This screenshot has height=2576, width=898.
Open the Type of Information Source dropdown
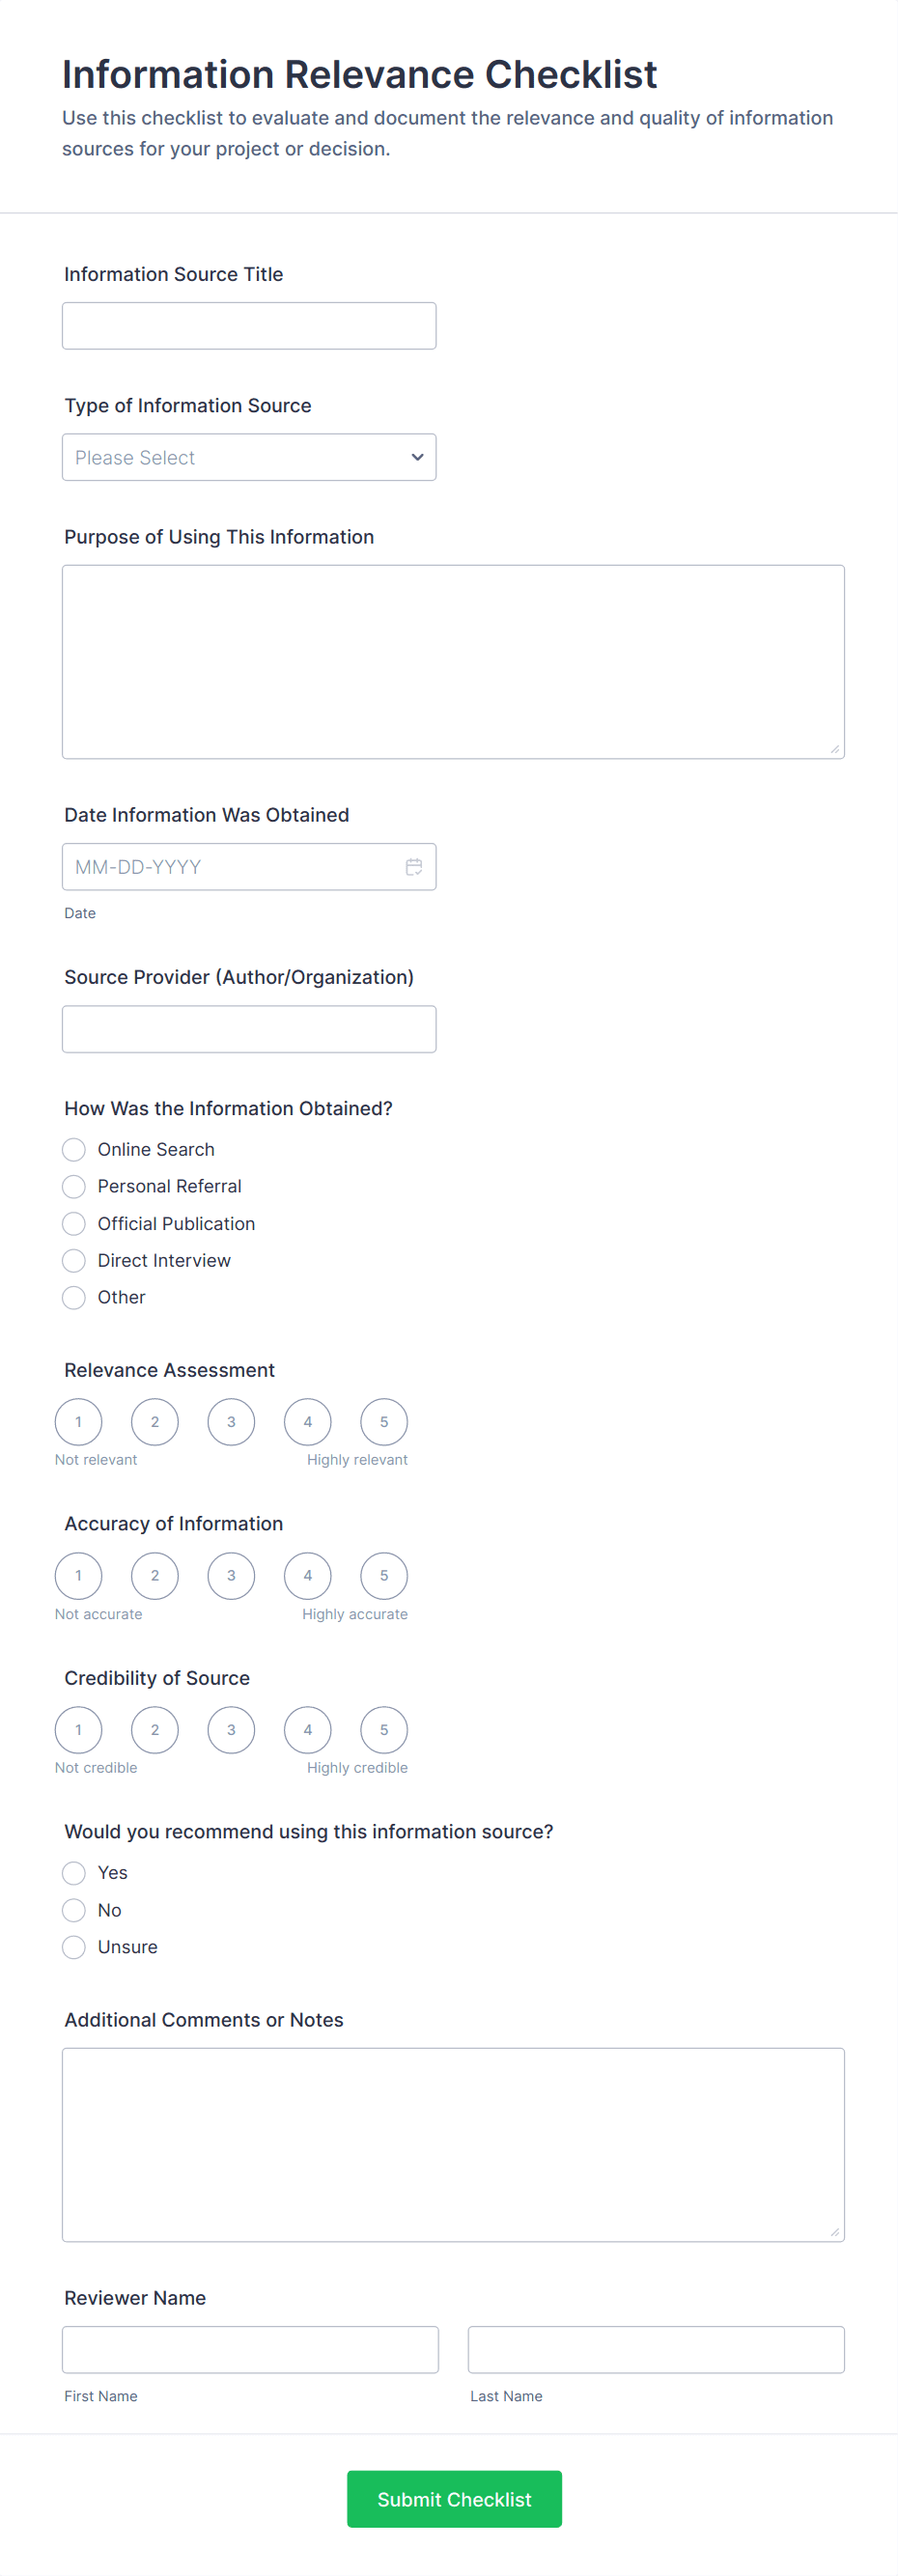(x=249, y=457)
